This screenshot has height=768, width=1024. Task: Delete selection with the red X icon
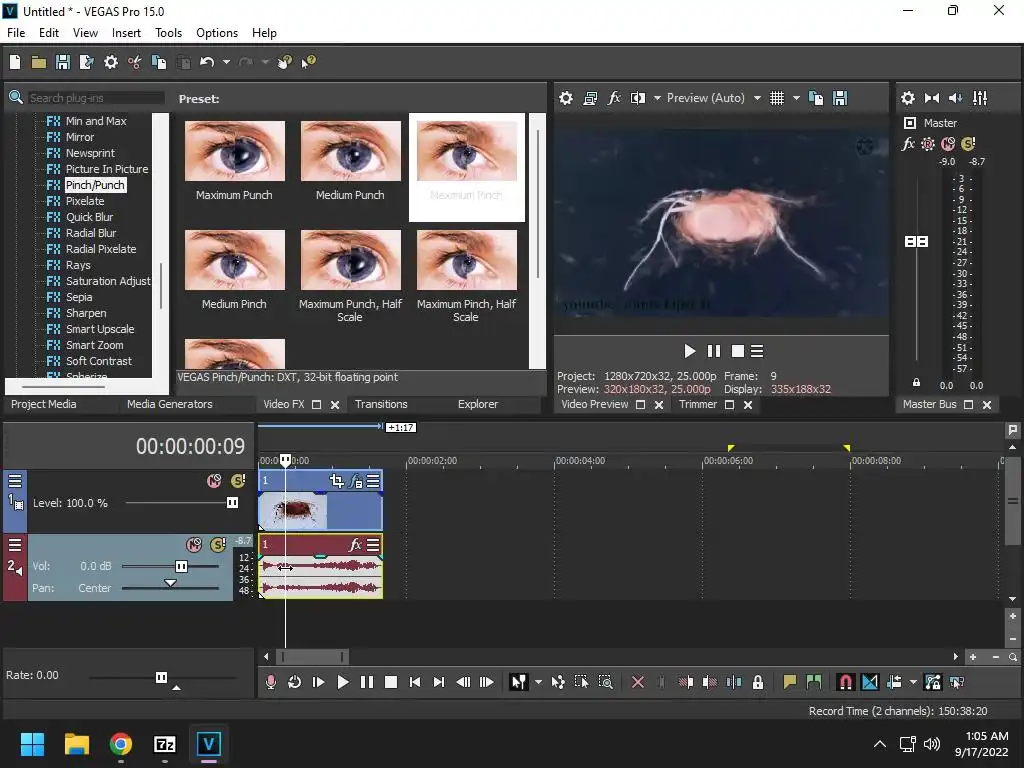638,682
